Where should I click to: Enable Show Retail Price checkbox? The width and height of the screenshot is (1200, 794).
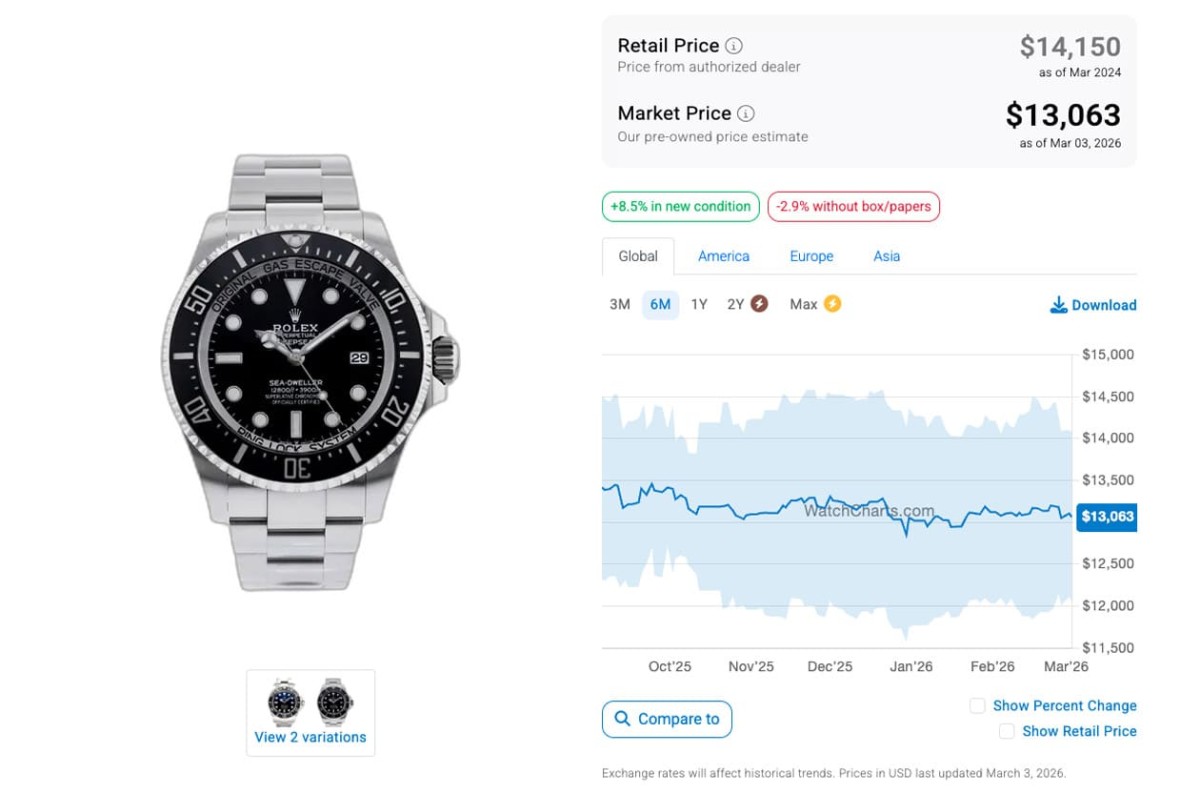point(1007,732)
